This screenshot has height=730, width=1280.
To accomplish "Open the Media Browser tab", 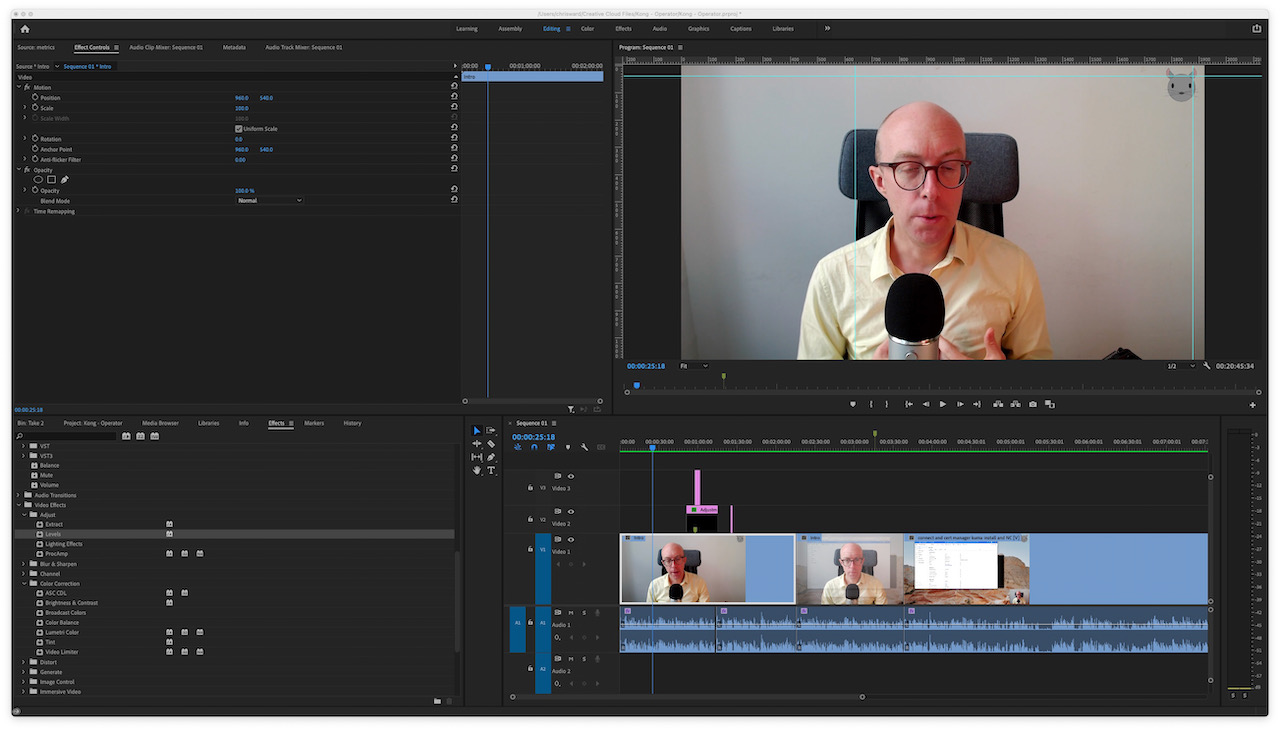I will (x=160, y=423).
